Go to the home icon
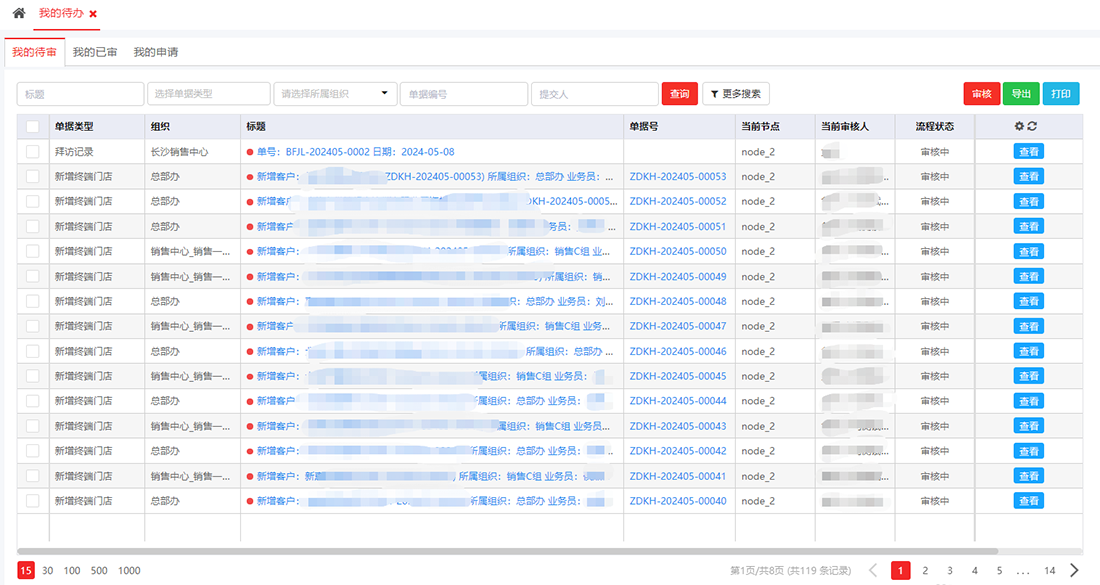1100x585 pixels. [19, 13]
